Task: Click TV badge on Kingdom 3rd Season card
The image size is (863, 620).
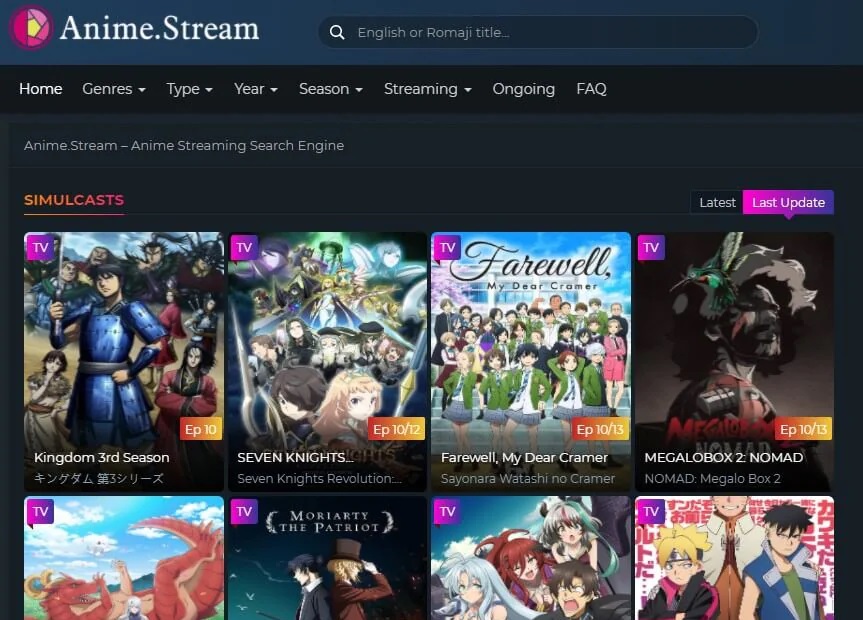Action: [x=40, y=248]
